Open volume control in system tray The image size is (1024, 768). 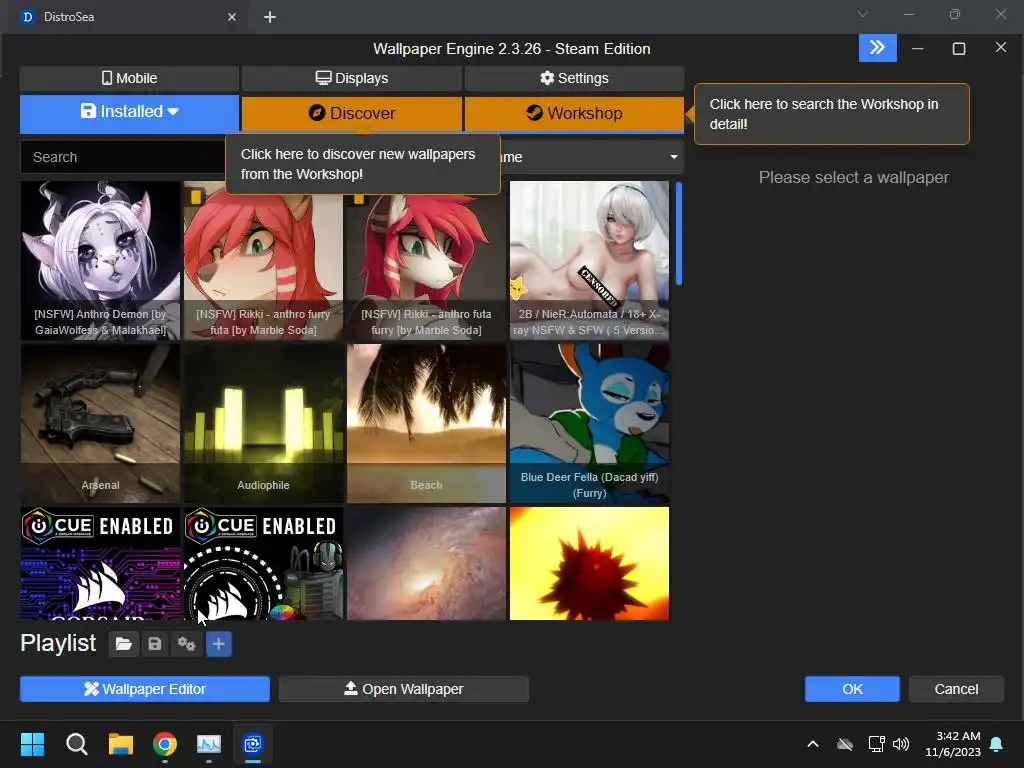click(x=901, y=744)
